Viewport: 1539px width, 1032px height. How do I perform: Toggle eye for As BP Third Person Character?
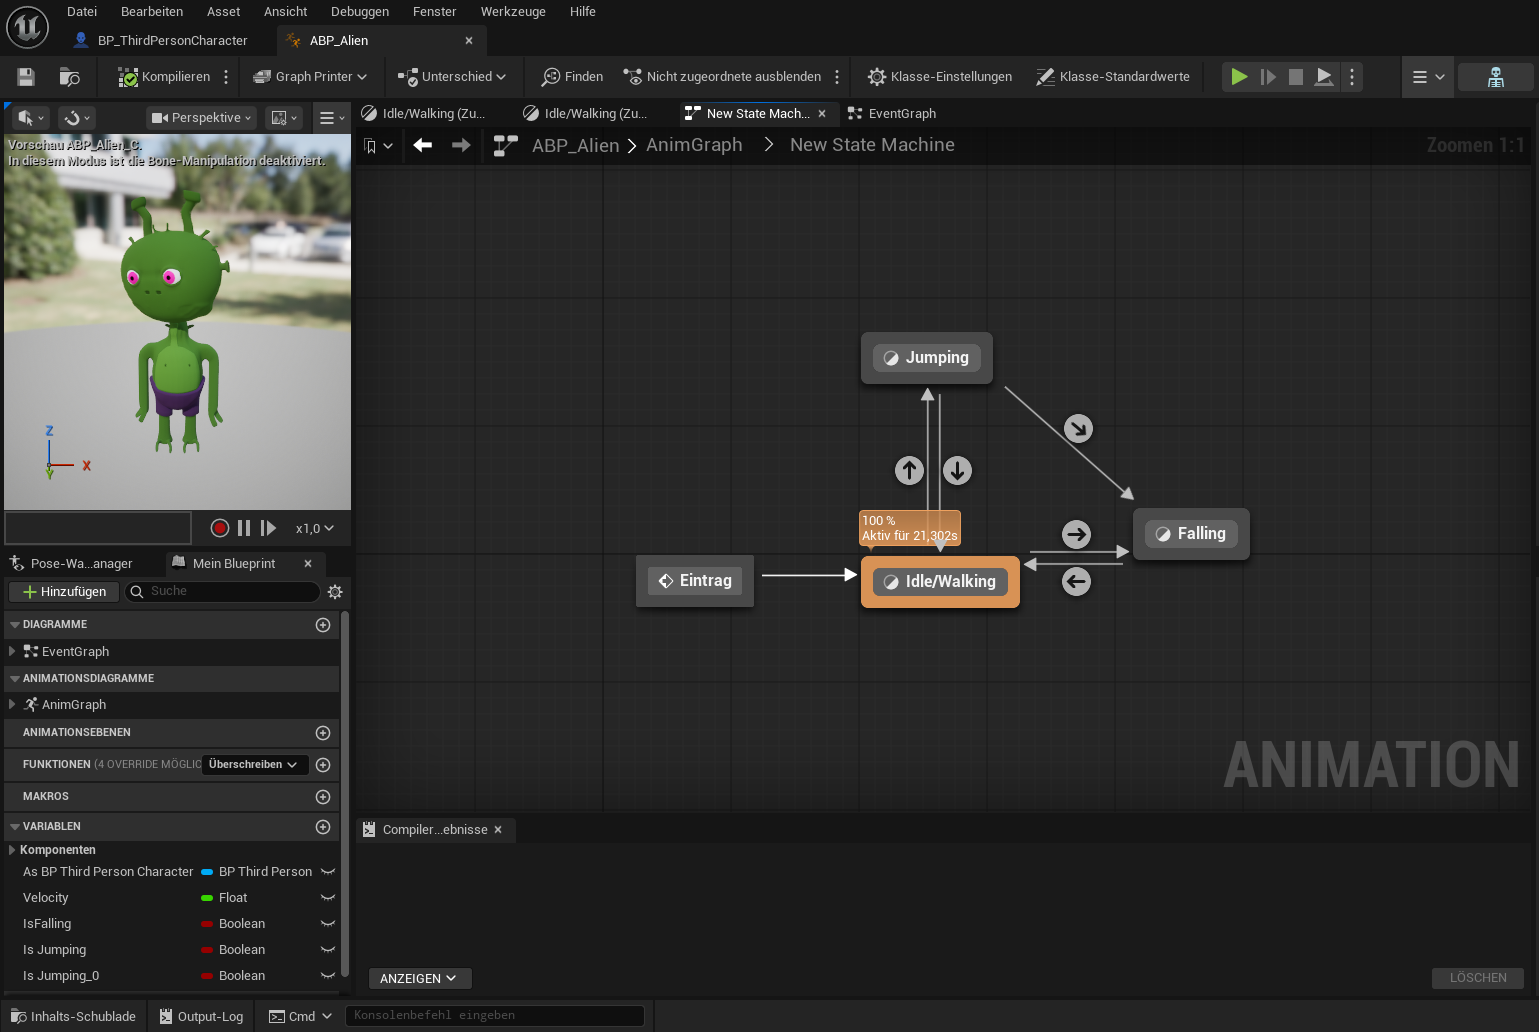pyautogui.click(x=327, y=872)
